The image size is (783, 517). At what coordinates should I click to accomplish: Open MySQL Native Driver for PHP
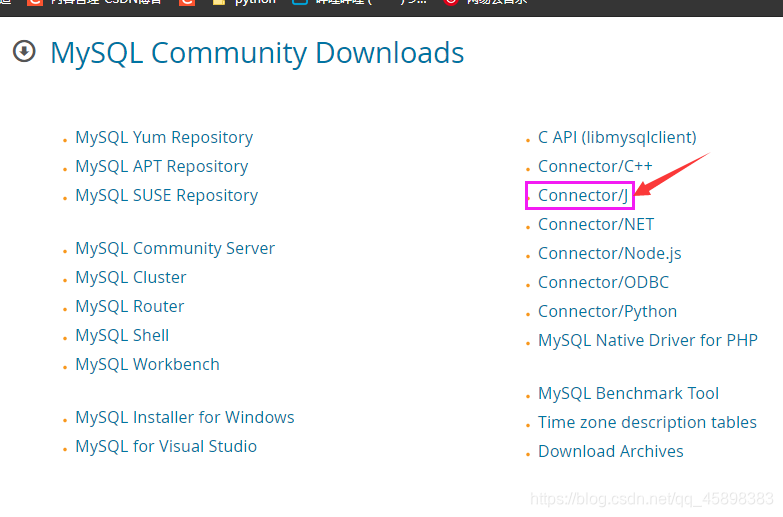[648, 340]
